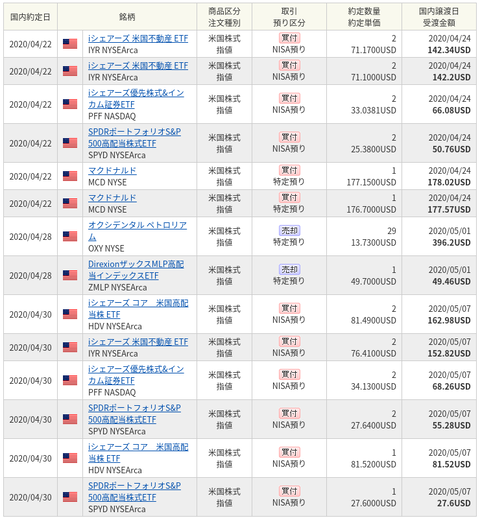Click the 売却 badge in the ZMLP row
Image resolution: width=480 pixels, height=518 pixels.
click(289, 269)
